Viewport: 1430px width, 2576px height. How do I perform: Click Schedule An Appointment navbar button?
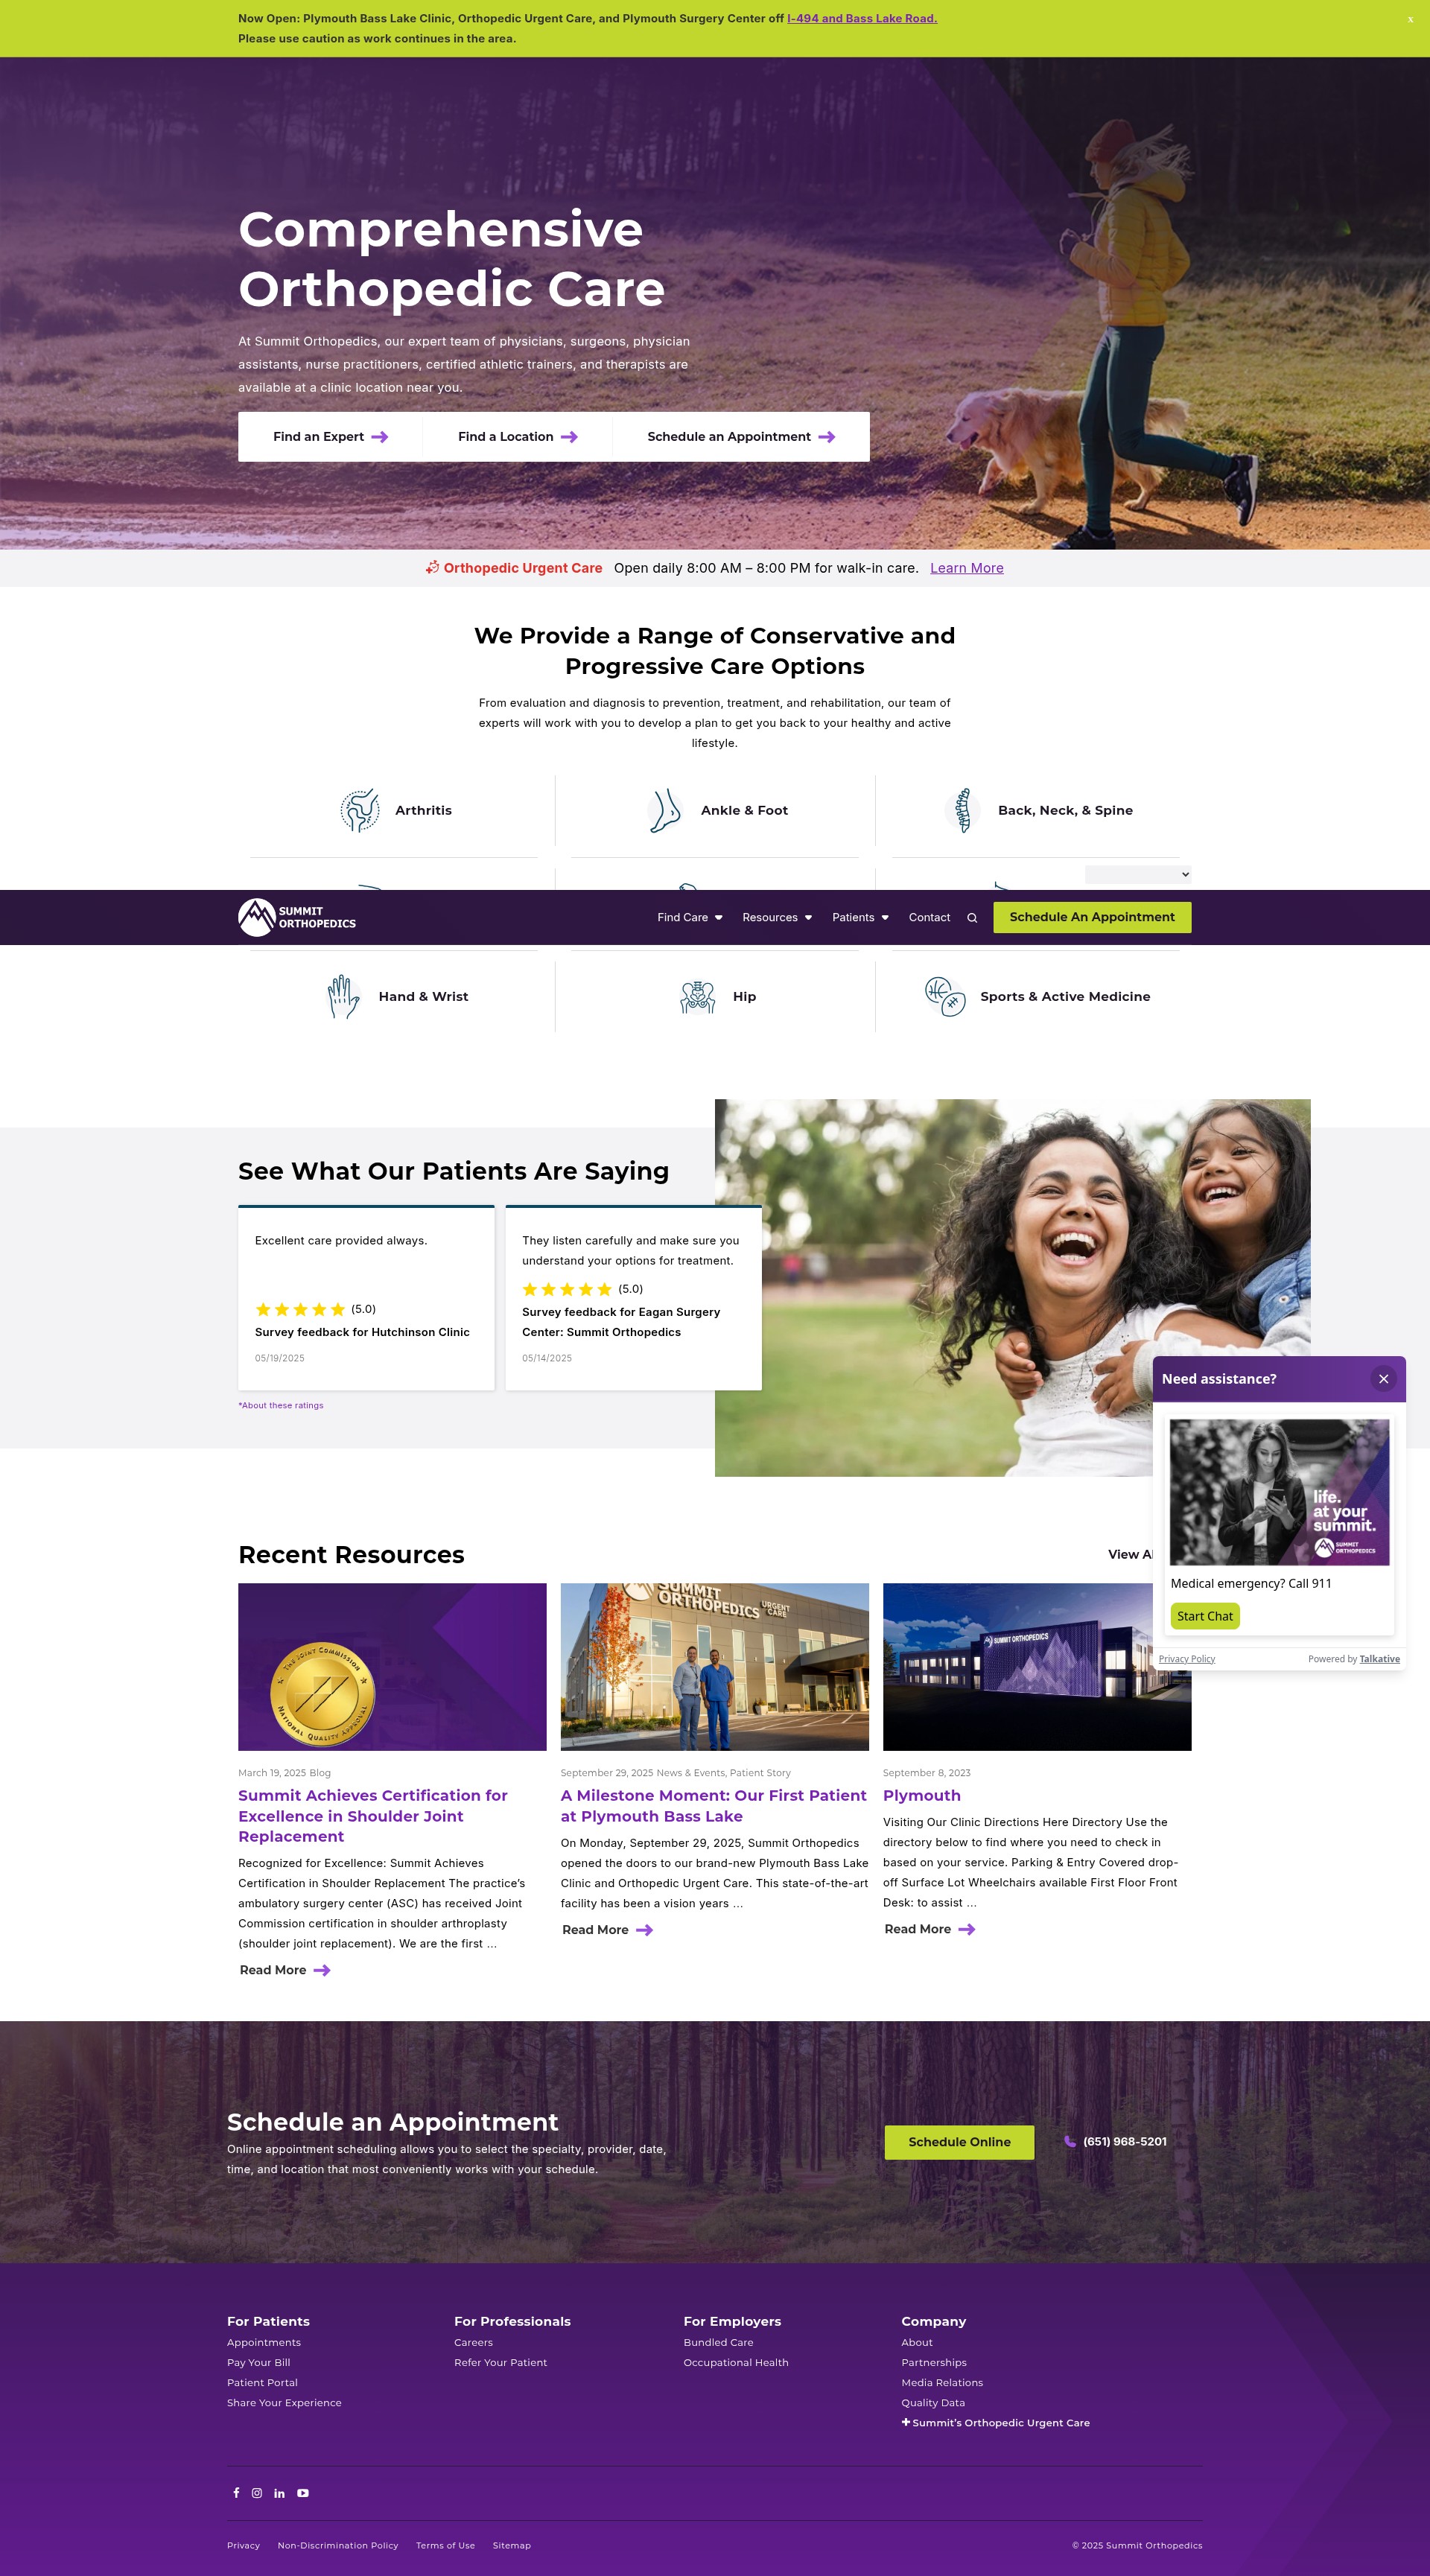[x=1092, y=917]
